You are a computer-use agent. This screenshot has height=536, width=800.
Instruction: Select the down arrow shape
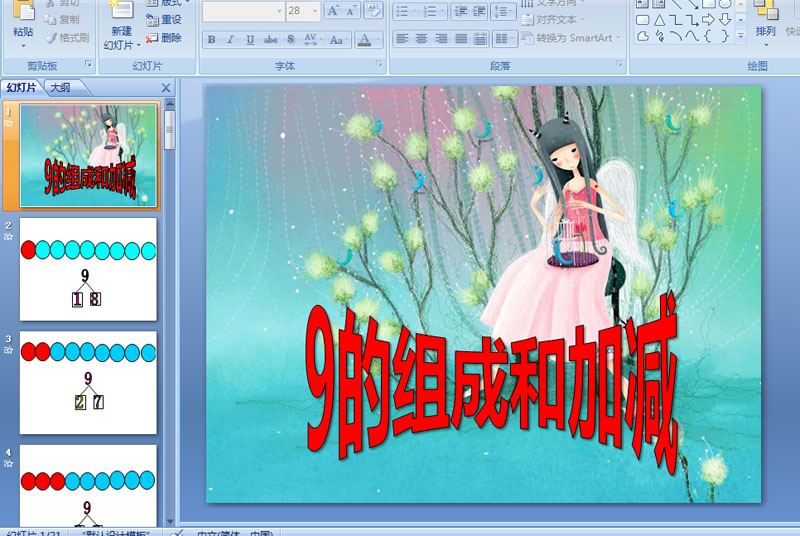click(x=725, y=20)
